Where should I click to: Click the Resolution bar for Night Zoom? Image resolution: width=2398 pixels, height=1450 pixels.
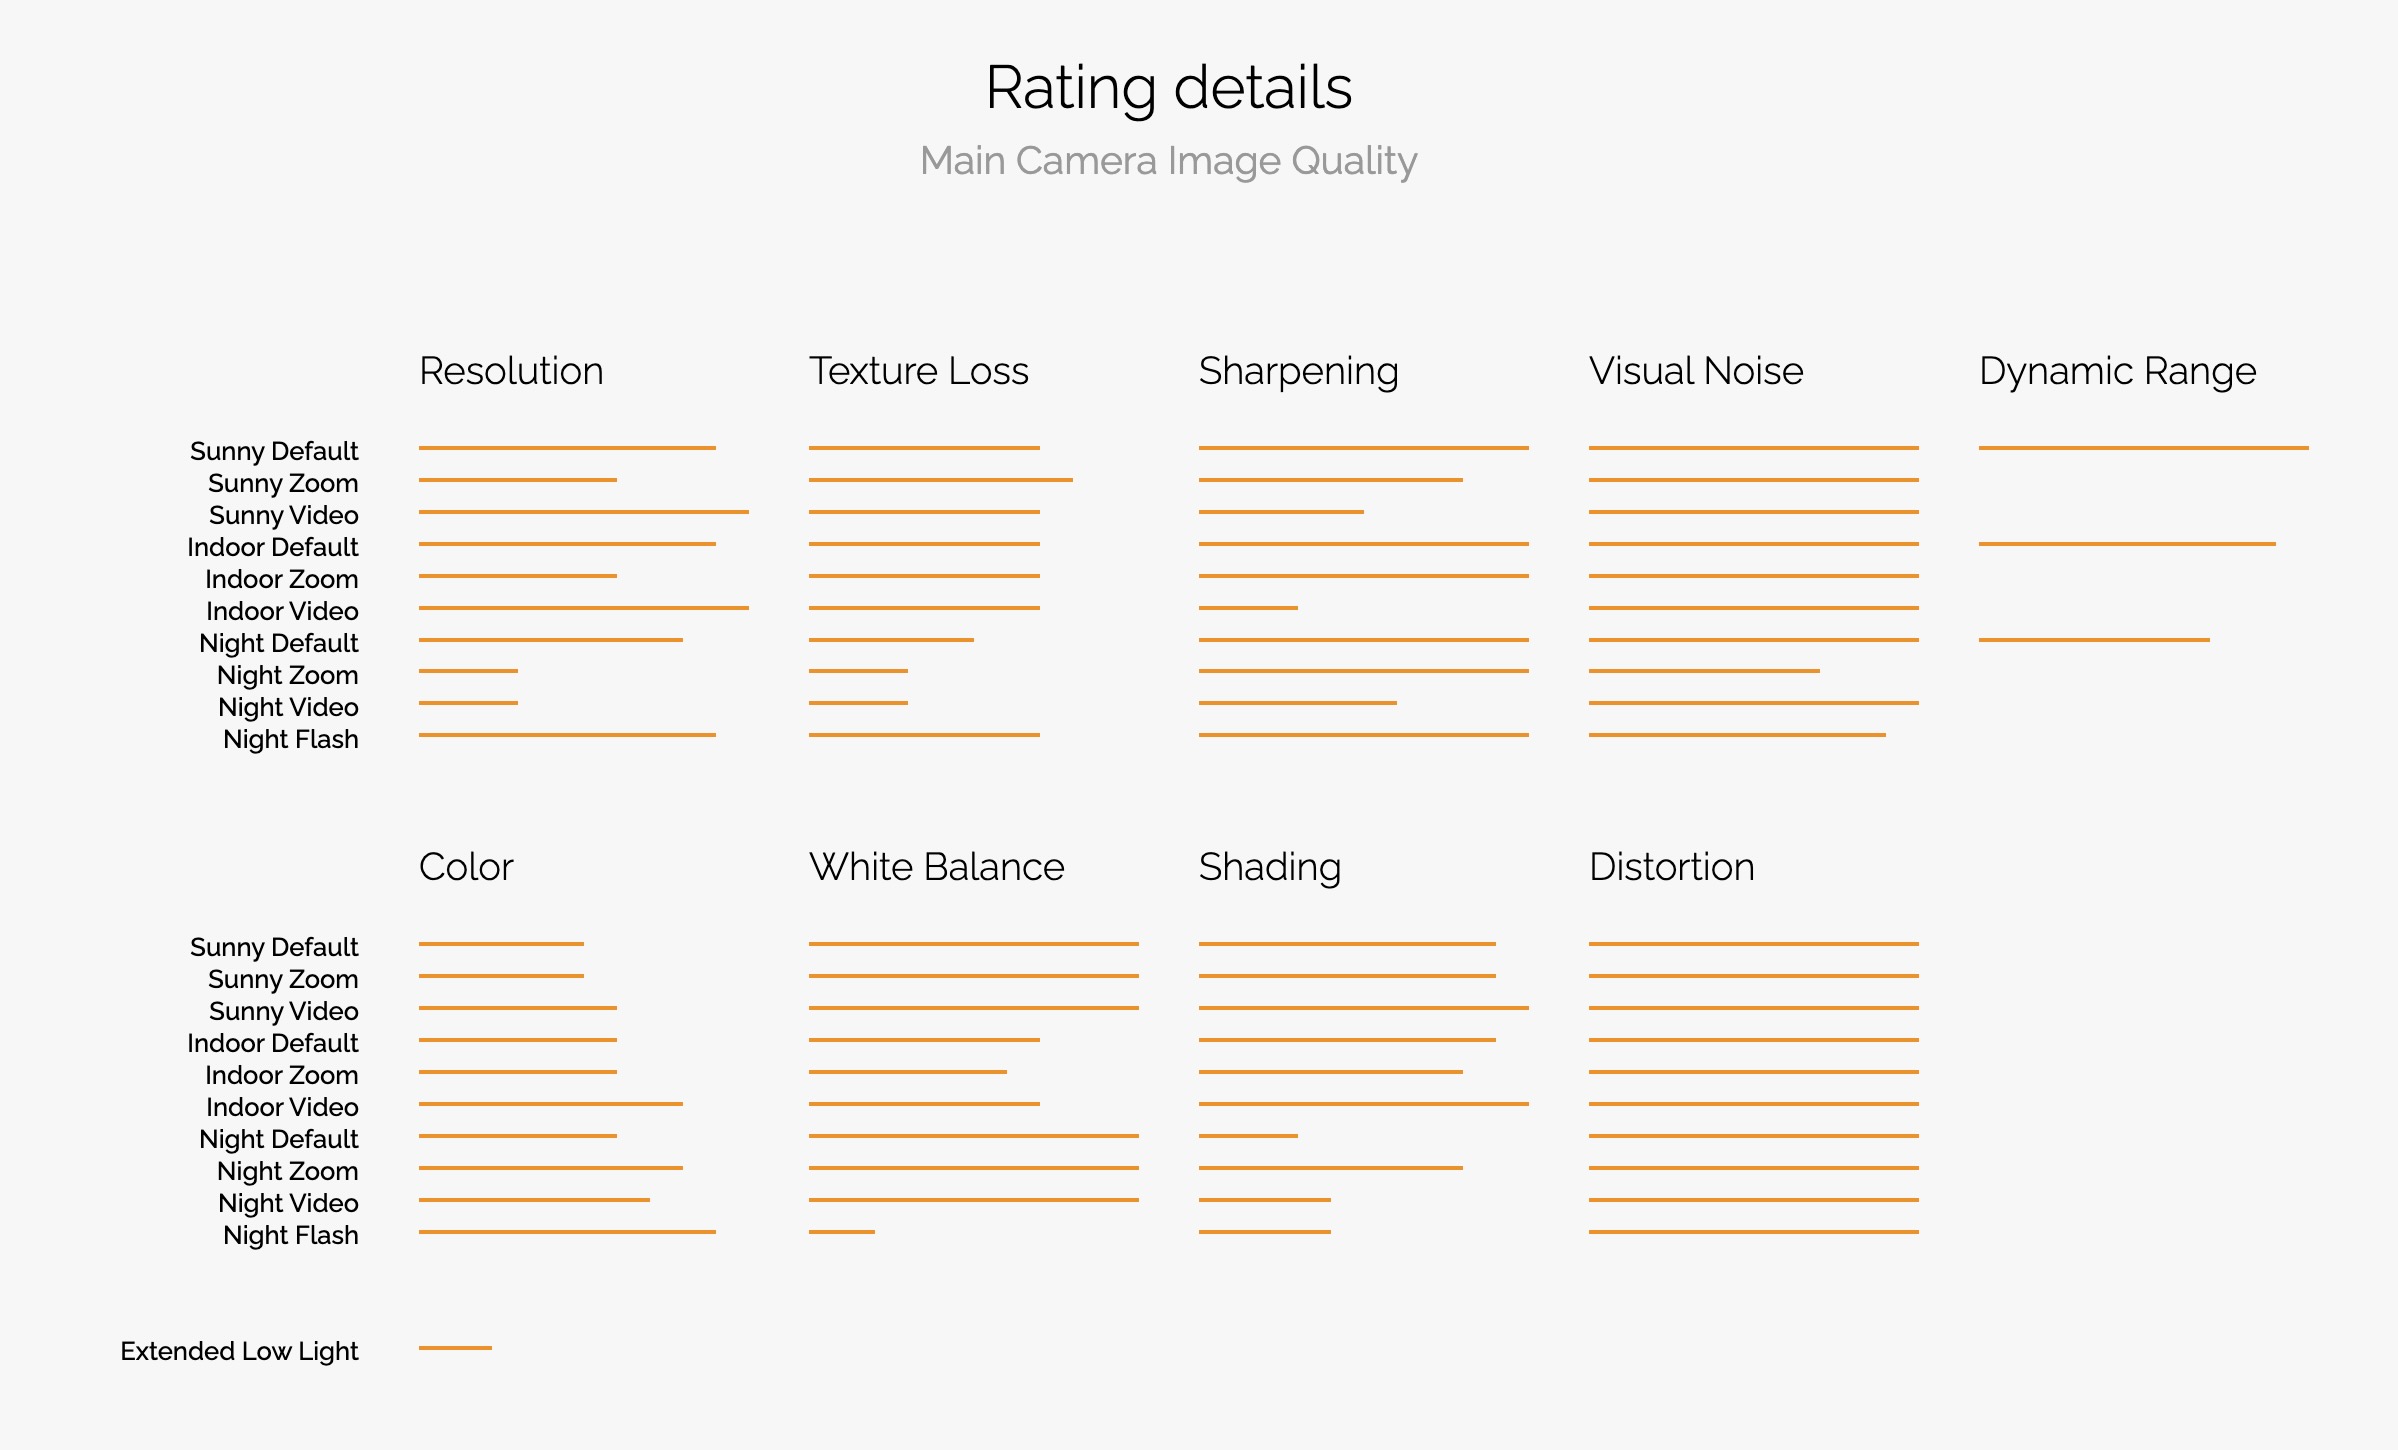[x=468, y=671]
